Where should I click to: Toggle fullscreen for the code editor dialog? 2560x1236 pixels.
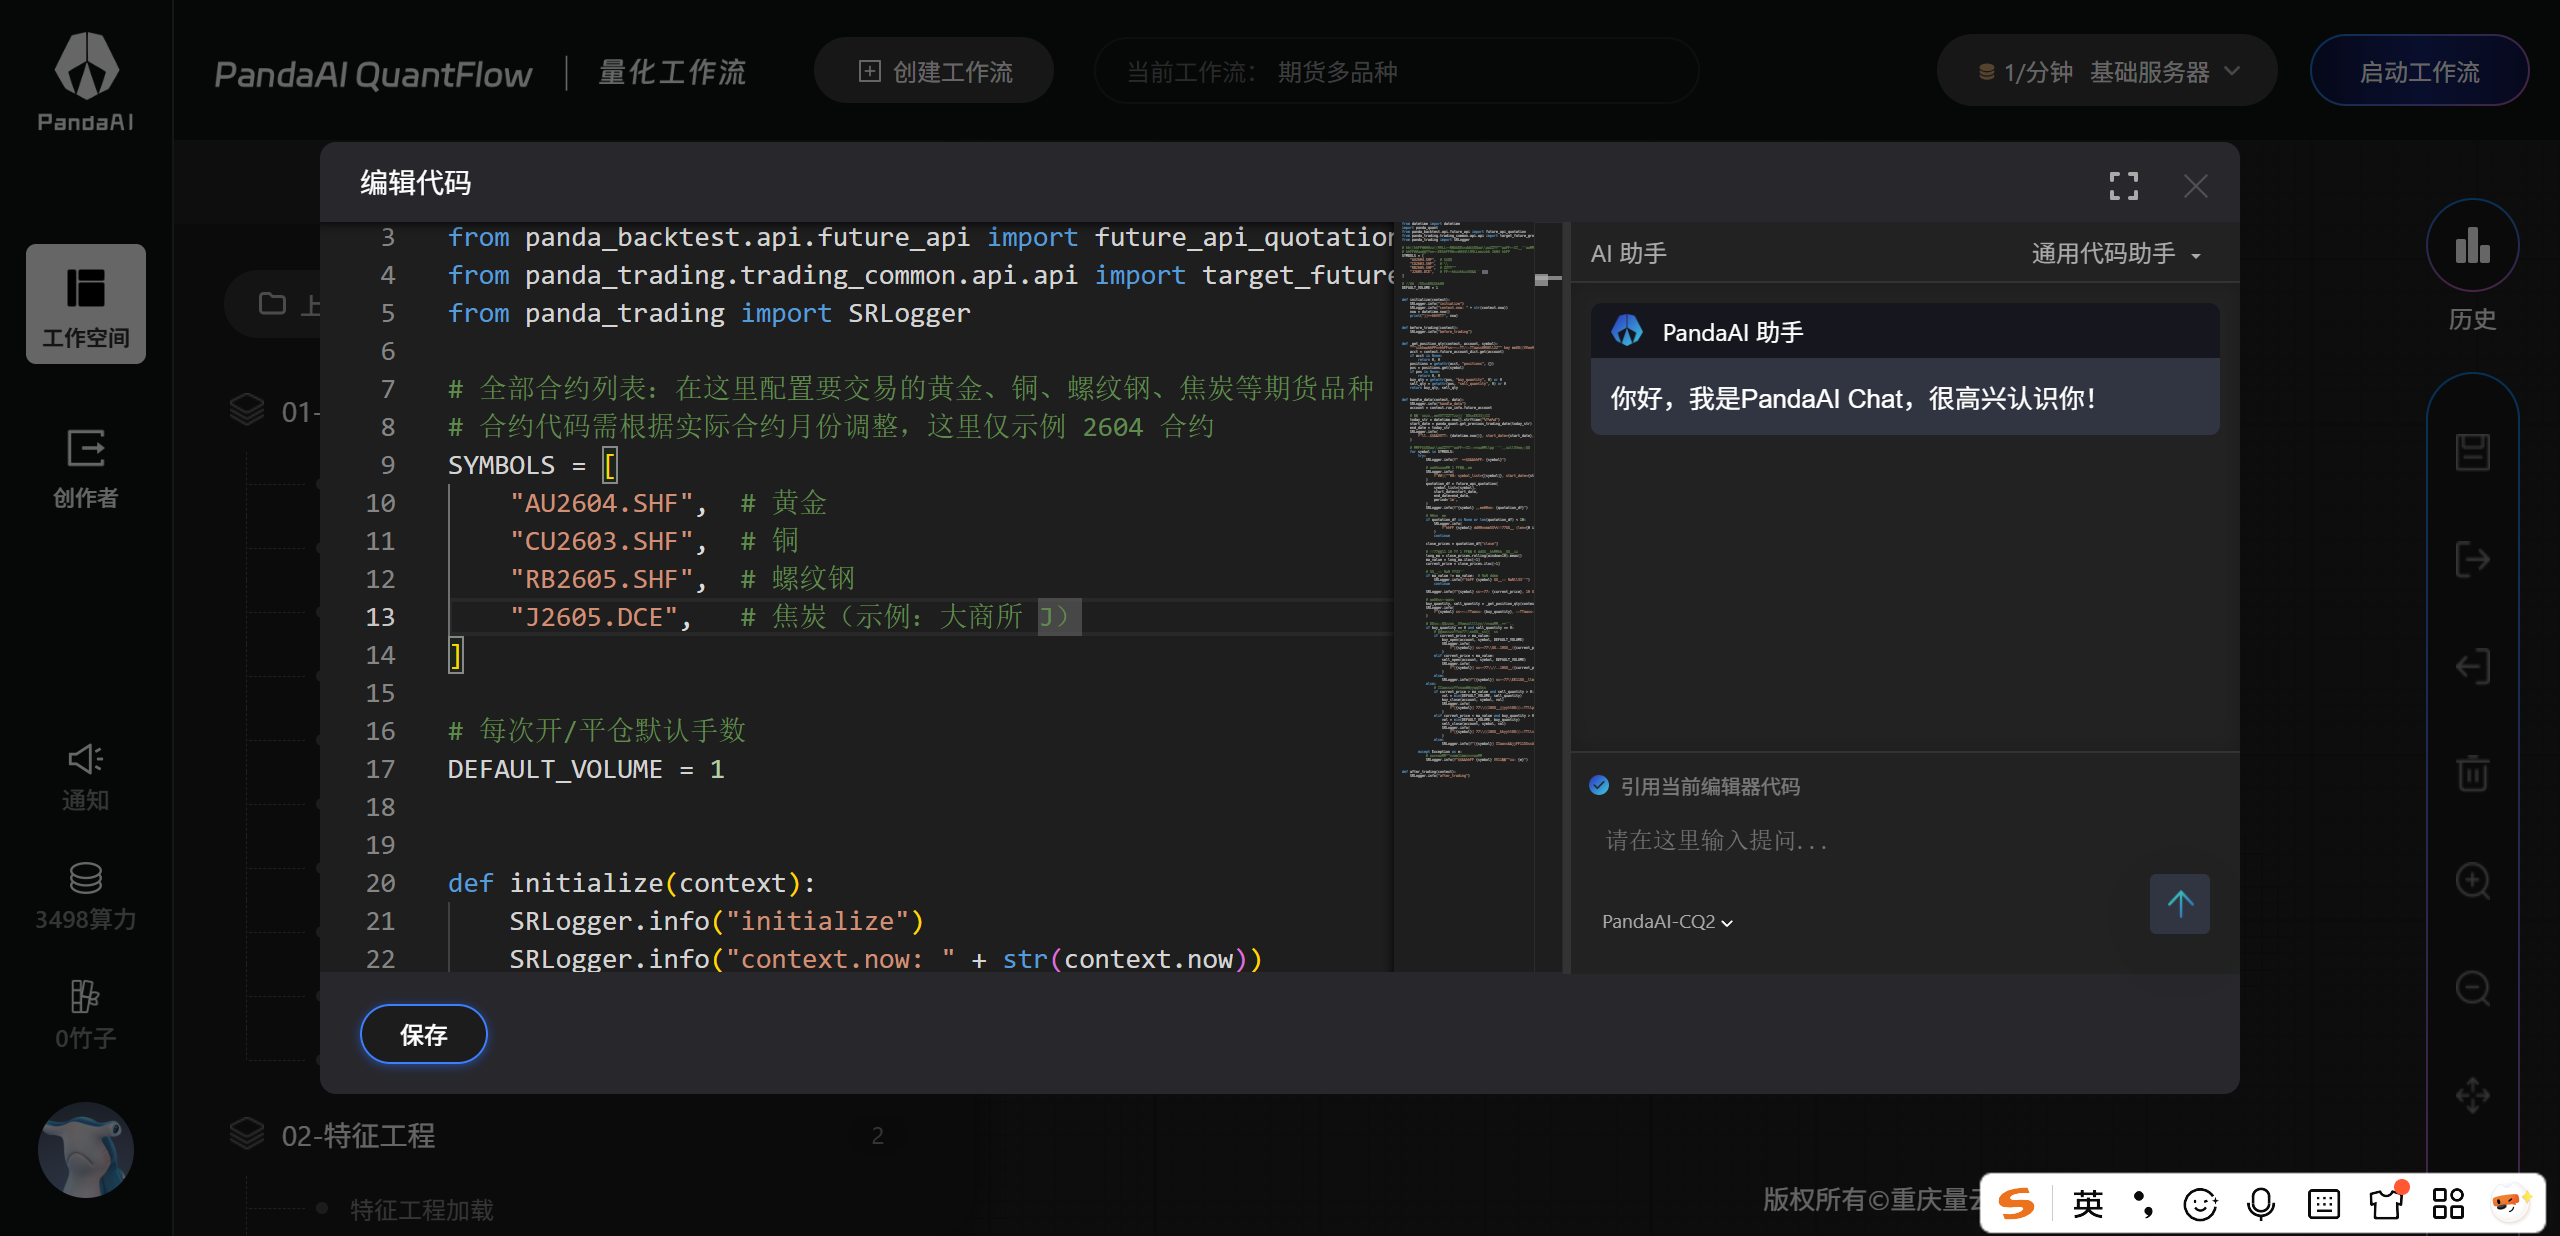point(2124,185)
